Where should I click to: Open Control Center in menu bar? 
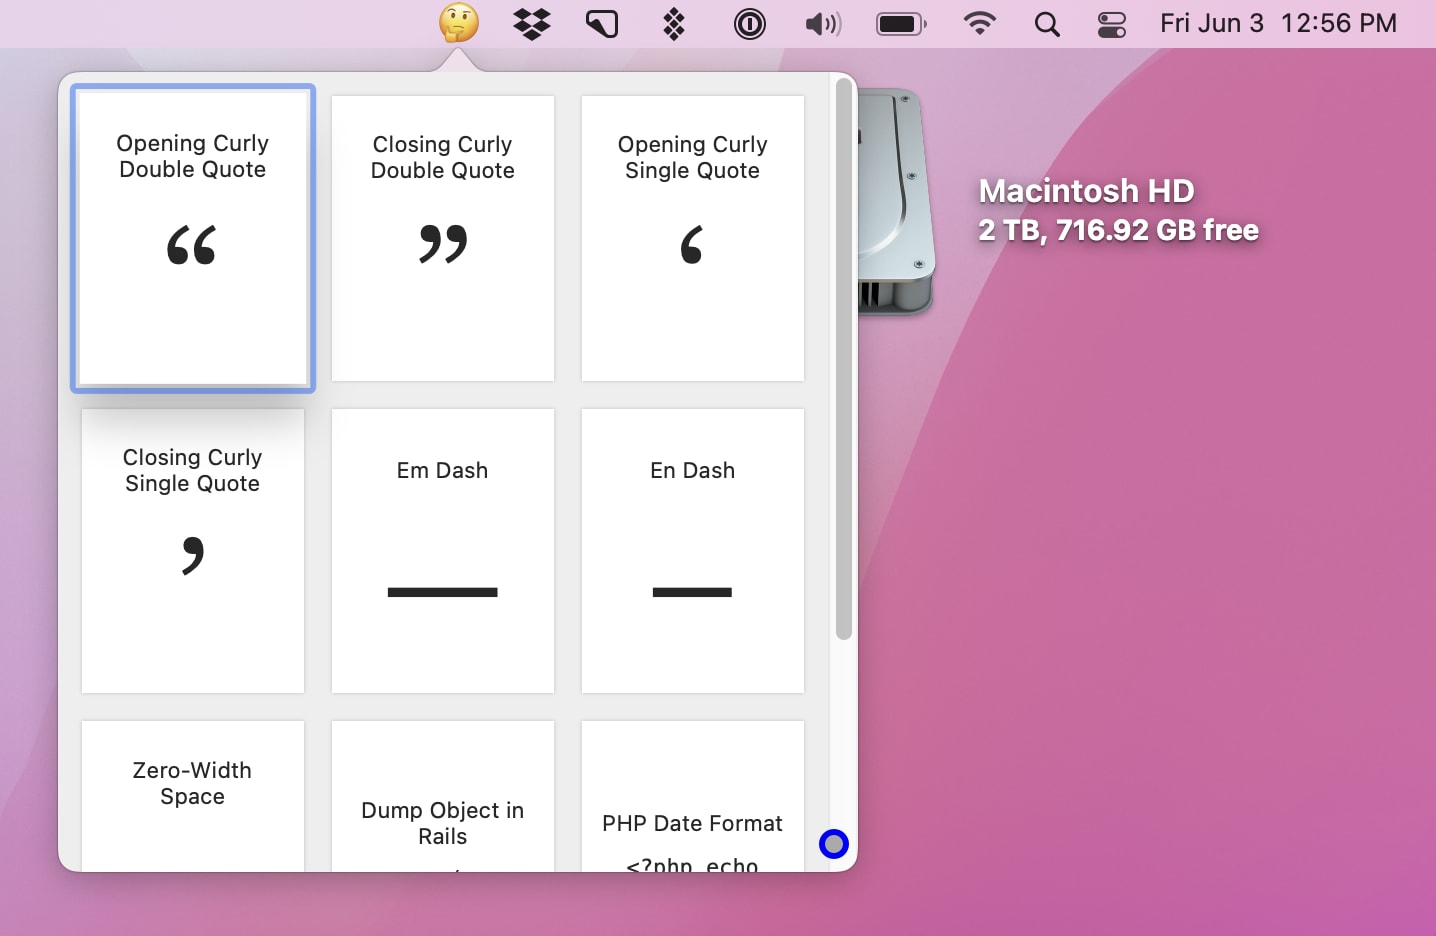coord(1112,24)
